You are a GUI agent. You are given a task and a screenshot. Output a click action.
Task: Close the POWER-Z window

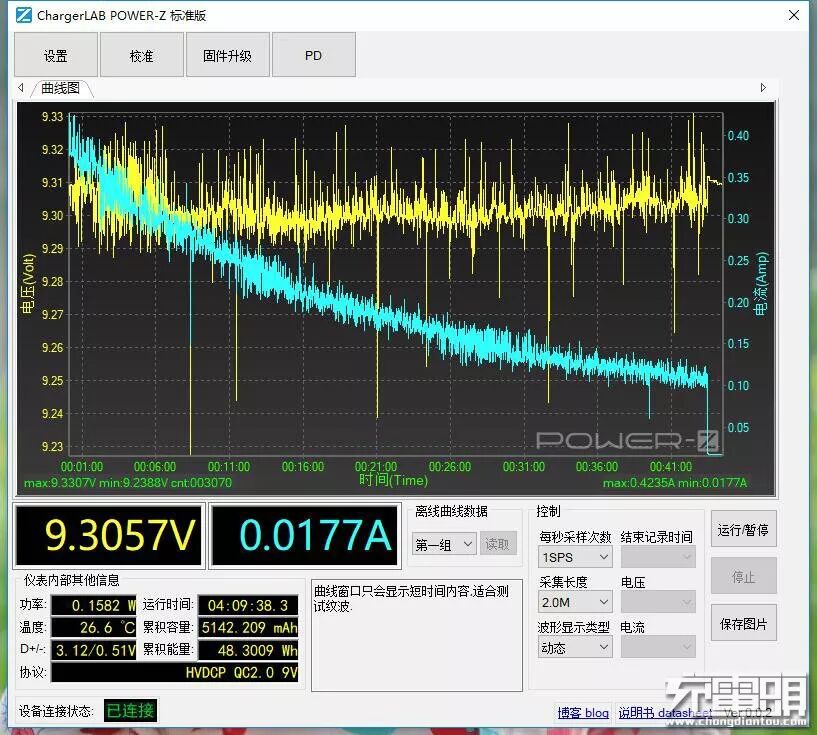click(794, 15)
